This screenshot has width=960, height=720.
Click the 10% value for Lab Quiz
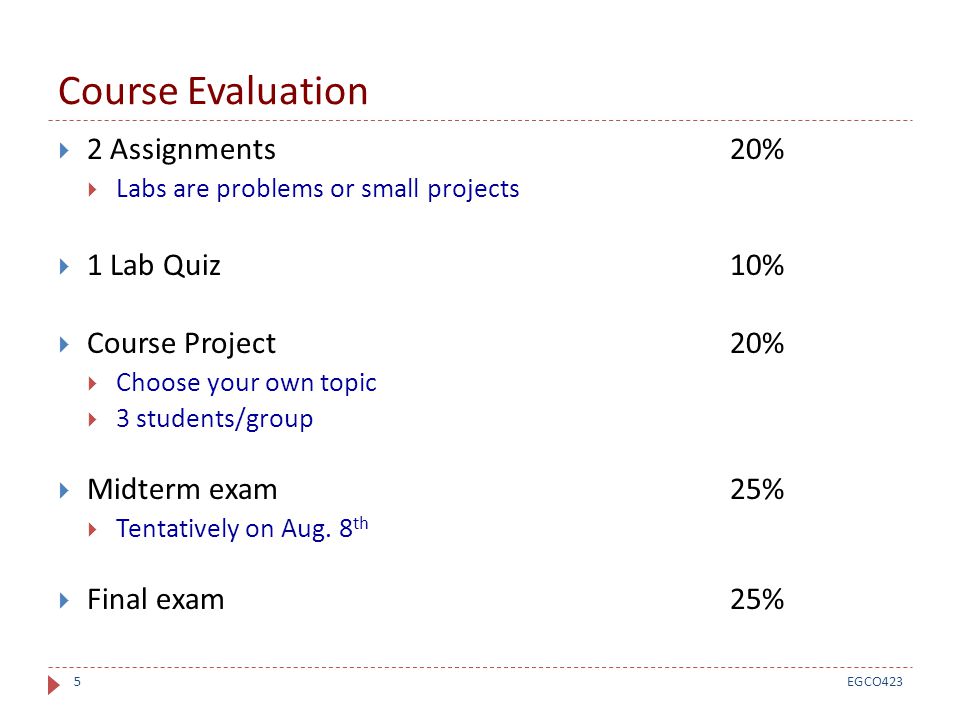[757, 266]
